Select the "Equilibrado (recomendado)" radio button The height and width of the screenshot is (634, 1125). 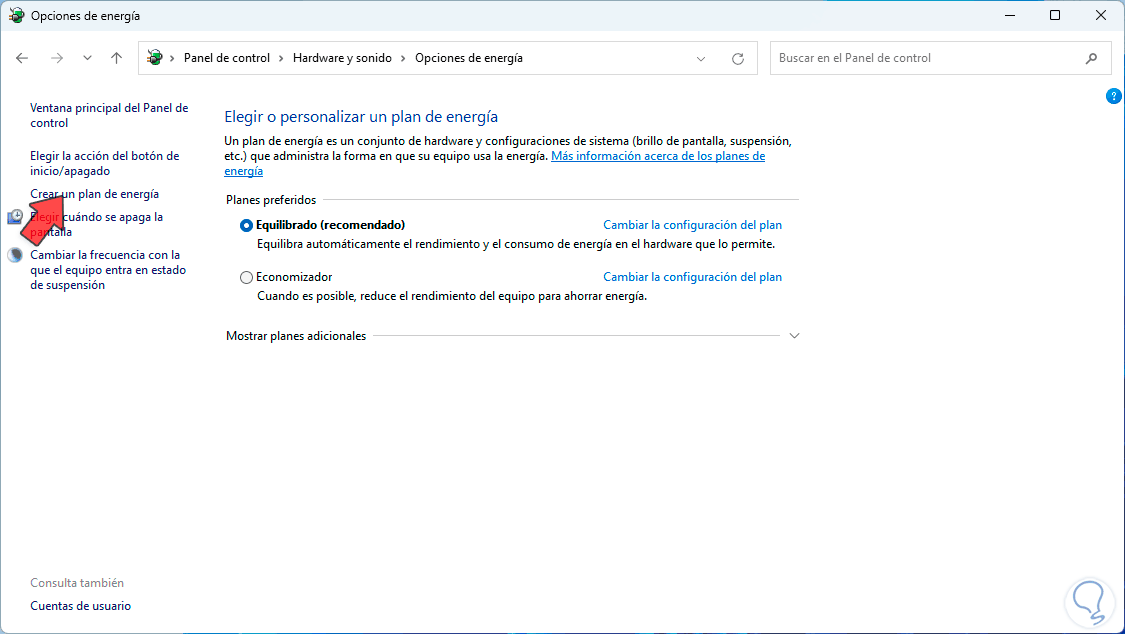point(246,225)
